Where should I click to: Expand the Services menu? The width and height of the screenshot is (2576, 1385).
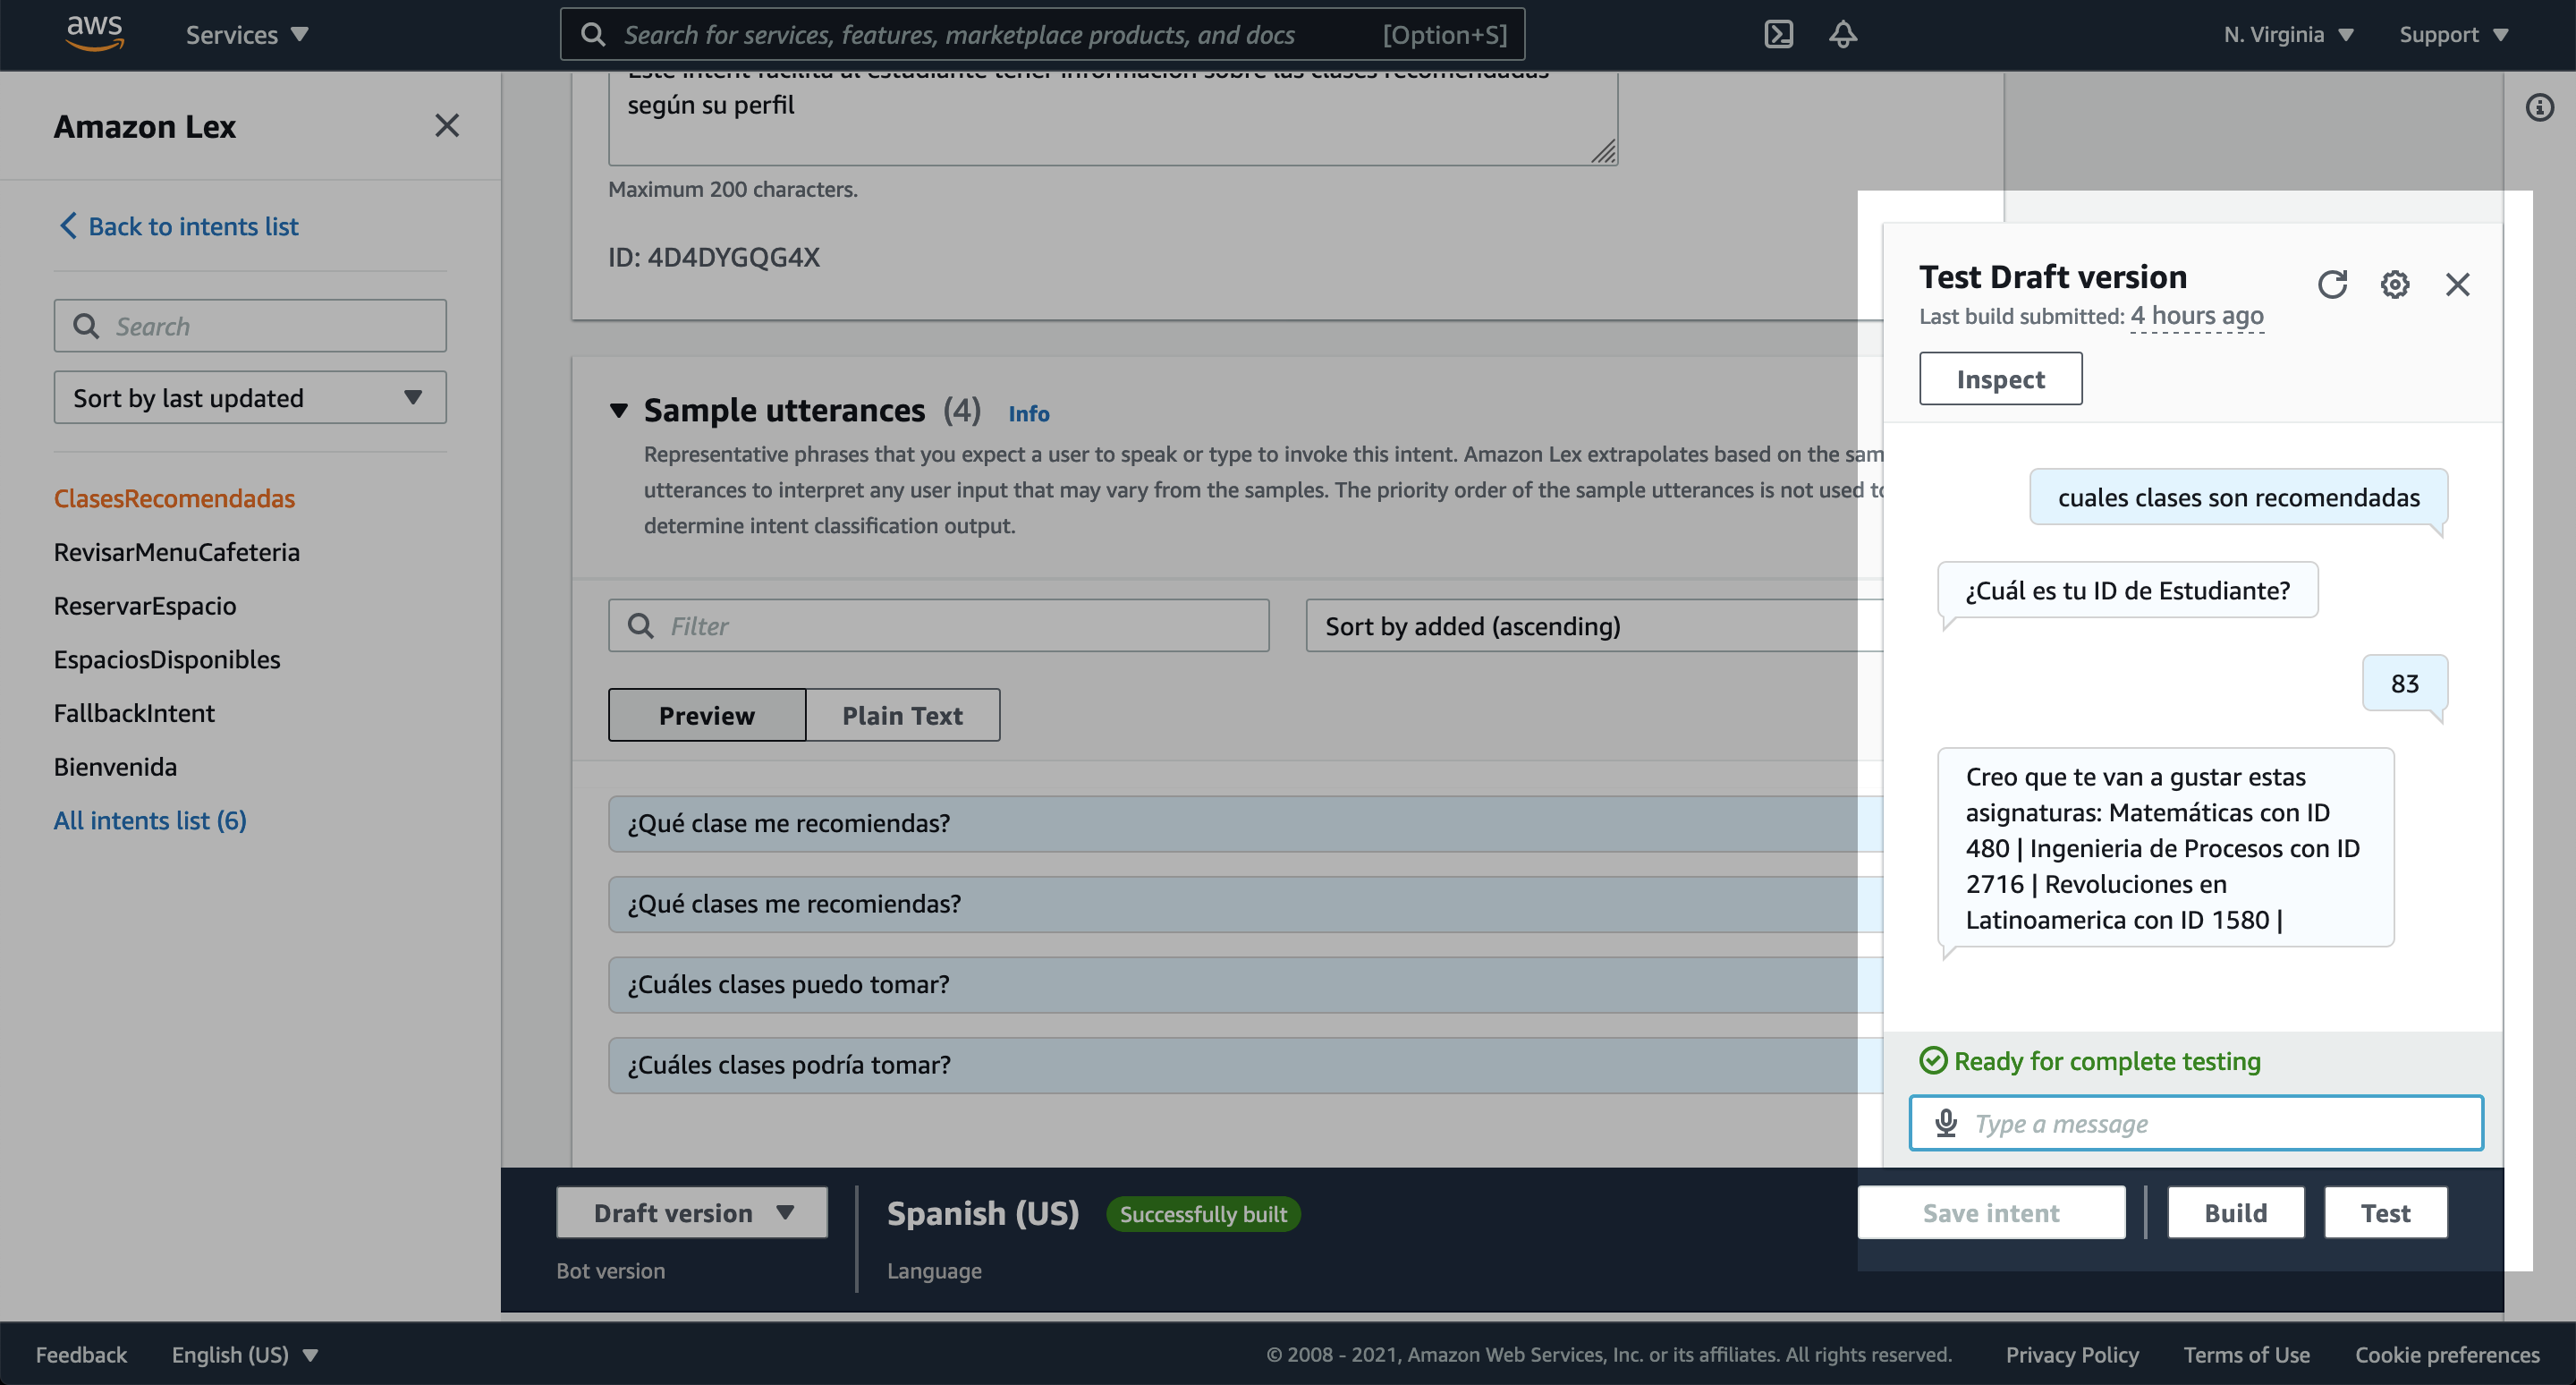tap(246, 34)
